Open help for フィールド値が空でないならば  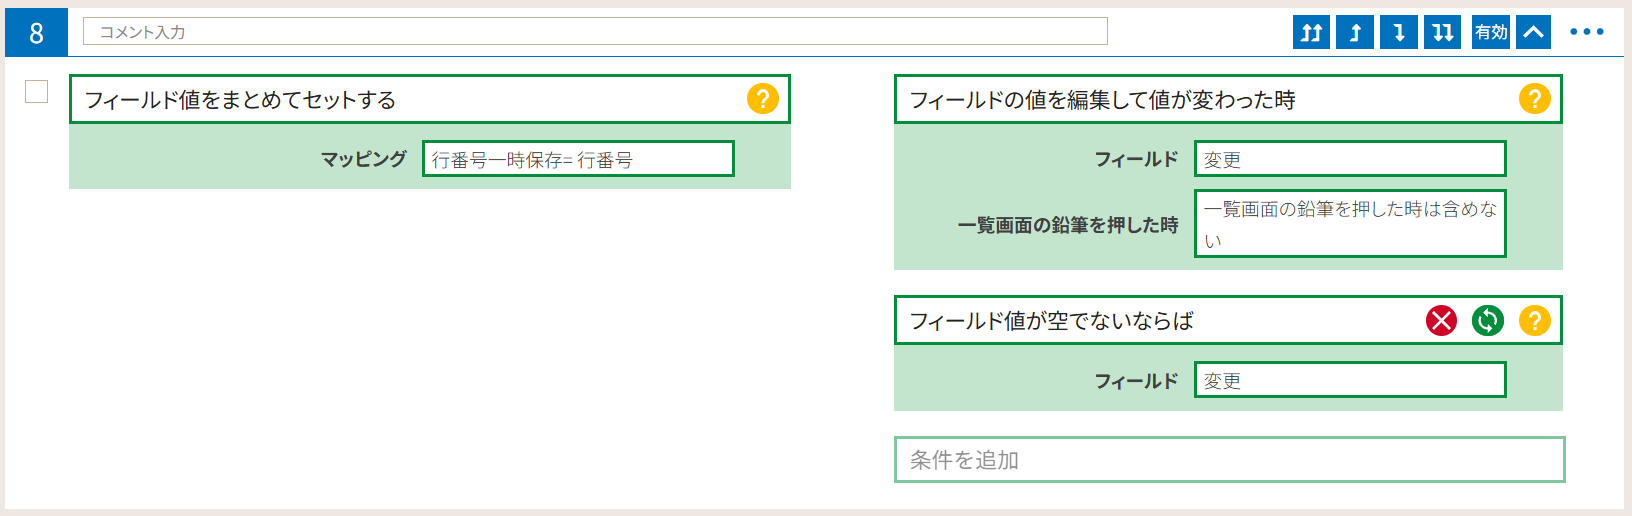[x=1535, y=320]
